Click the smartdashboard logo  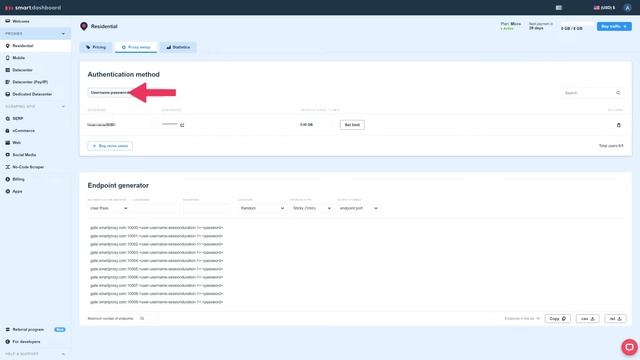[33, 8]
